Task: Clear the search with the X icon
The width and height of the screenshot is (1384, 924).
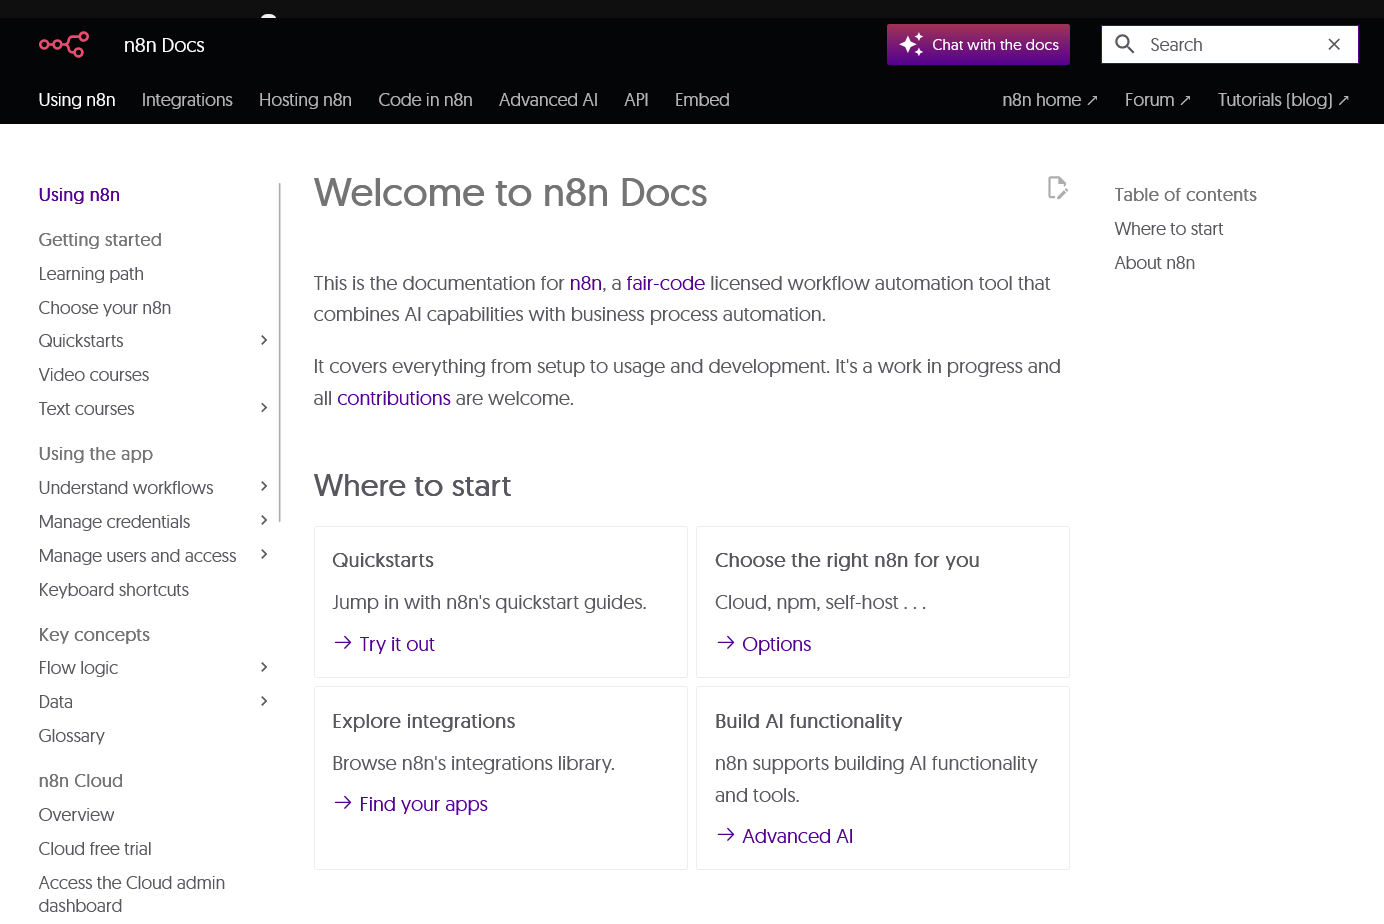Action: click(x=1333, y=45)
